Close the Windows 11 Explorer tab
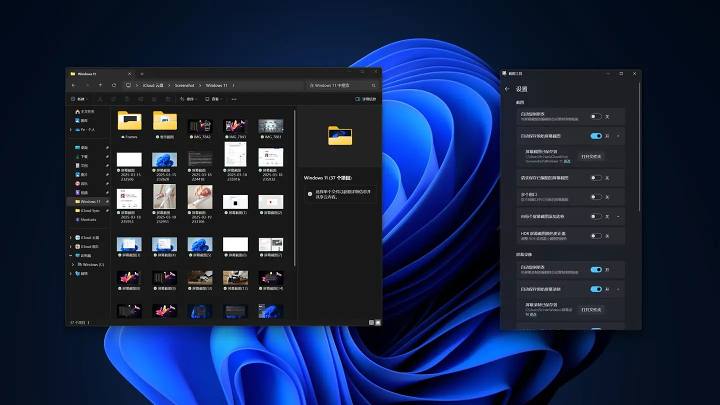 pos(129,73)
